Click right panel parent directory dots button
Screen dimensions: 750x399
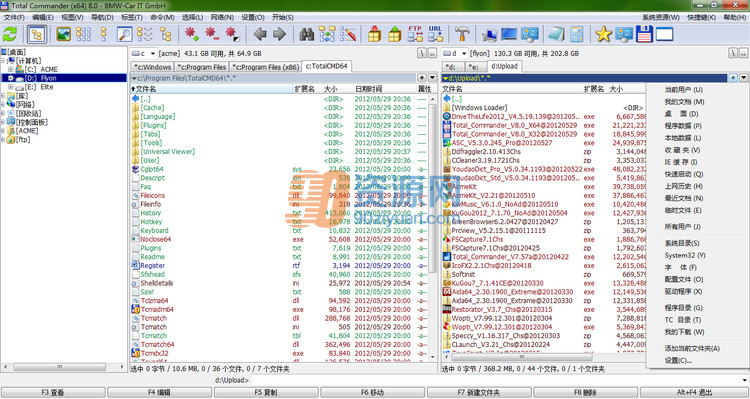[x=744, y=54]
